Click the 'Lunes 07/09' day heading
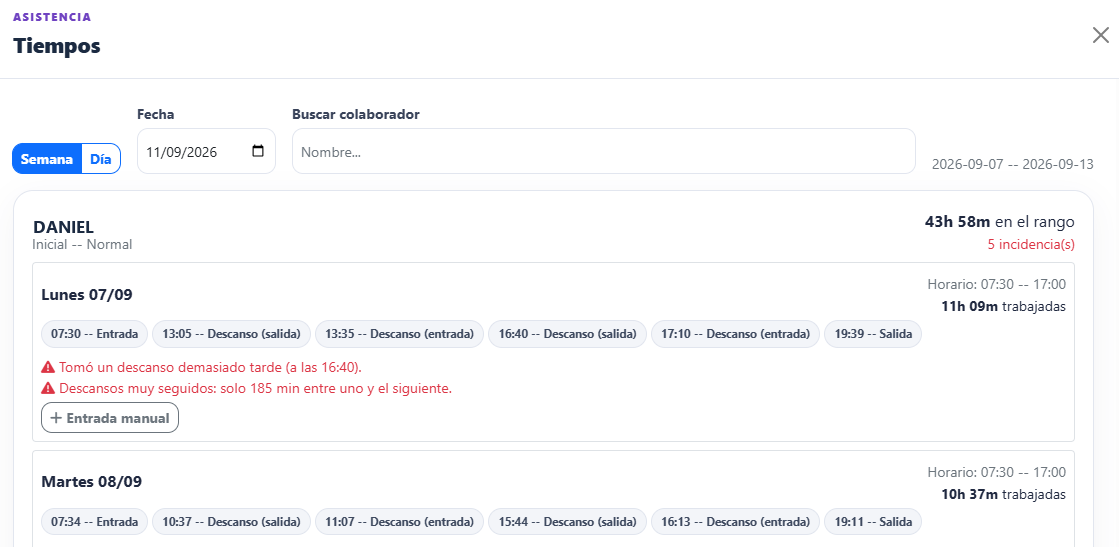The image size is (1119, 547). pos(87,294)
